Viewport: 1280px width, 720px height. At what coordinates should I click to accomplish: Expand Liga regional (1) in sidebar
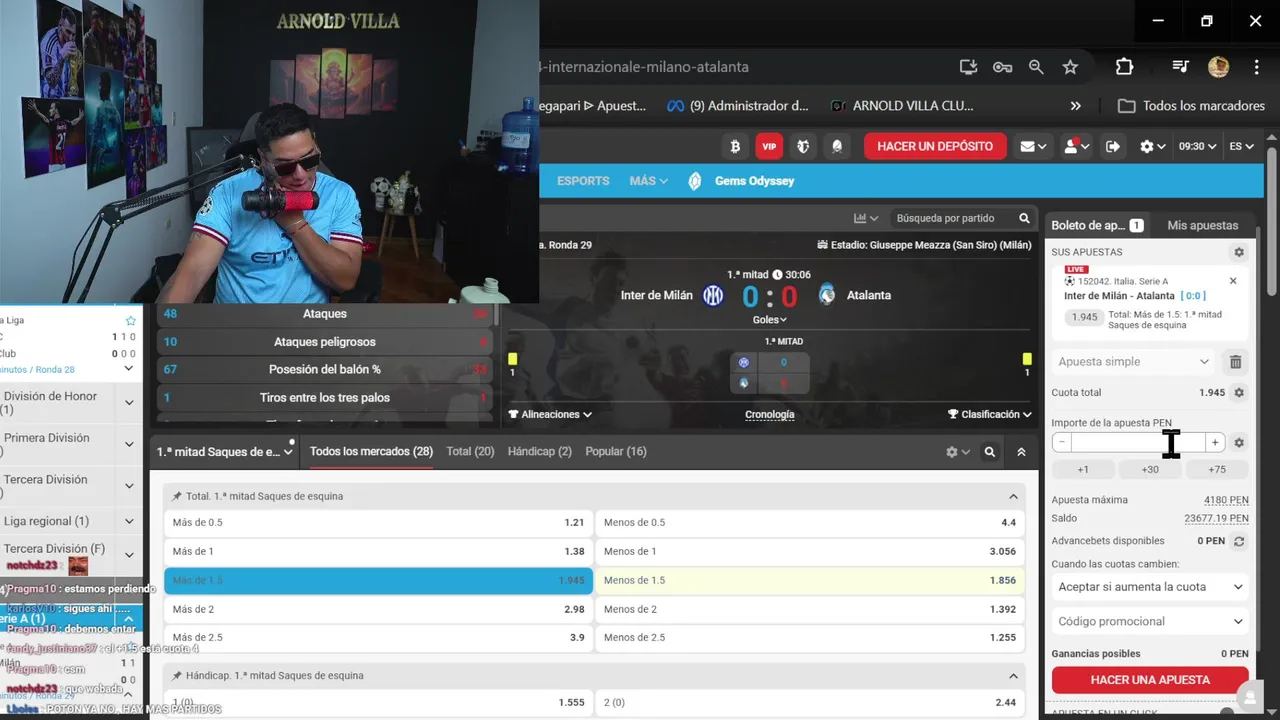coord(129,521)
